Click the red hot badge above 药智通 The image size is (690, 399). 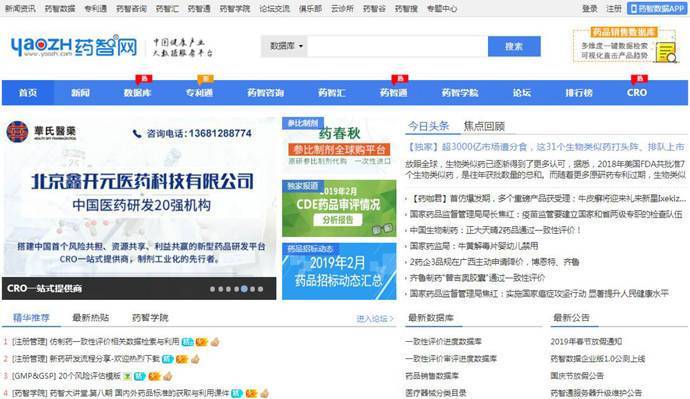click(x=400, y=79)
